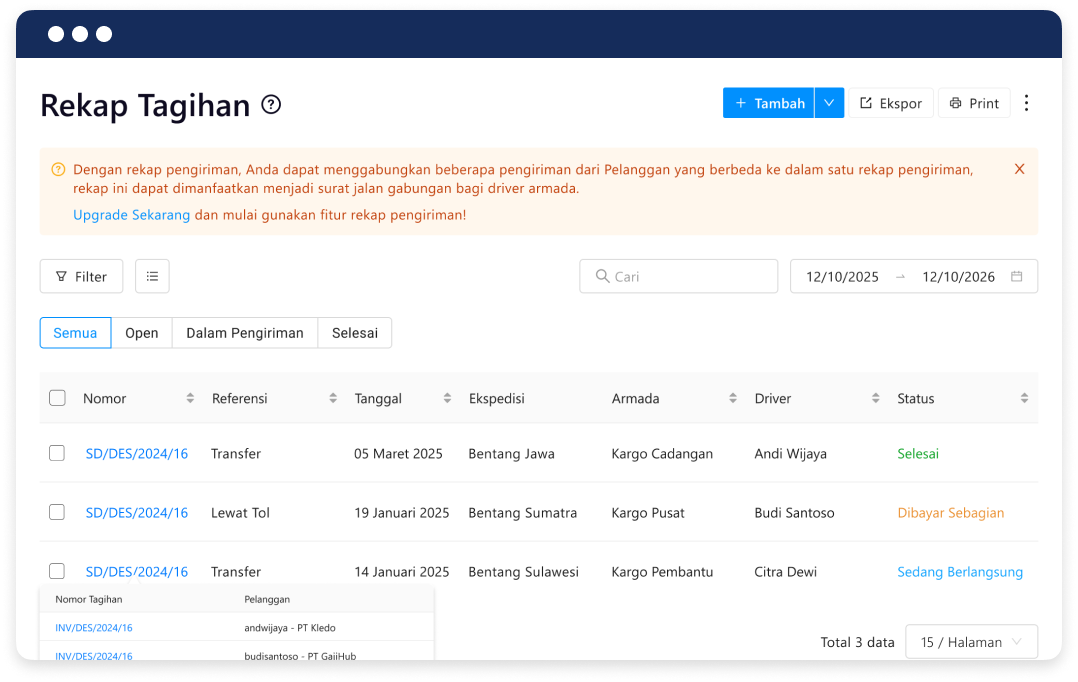Sort the table by Status column
1078x682 pixels.
tap(1024, 398)
